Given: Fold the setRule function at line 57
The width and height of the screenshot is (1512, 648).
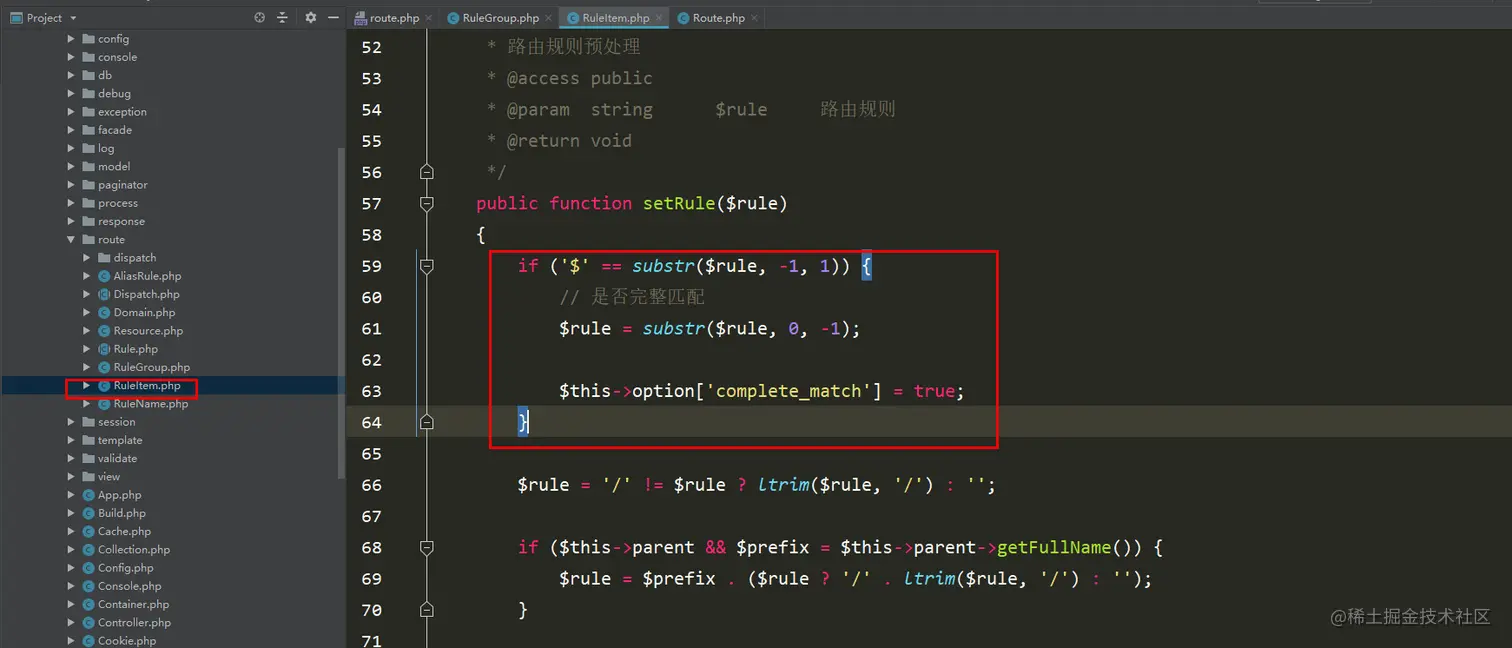Looking at the screenshot, I should [427, 203].
